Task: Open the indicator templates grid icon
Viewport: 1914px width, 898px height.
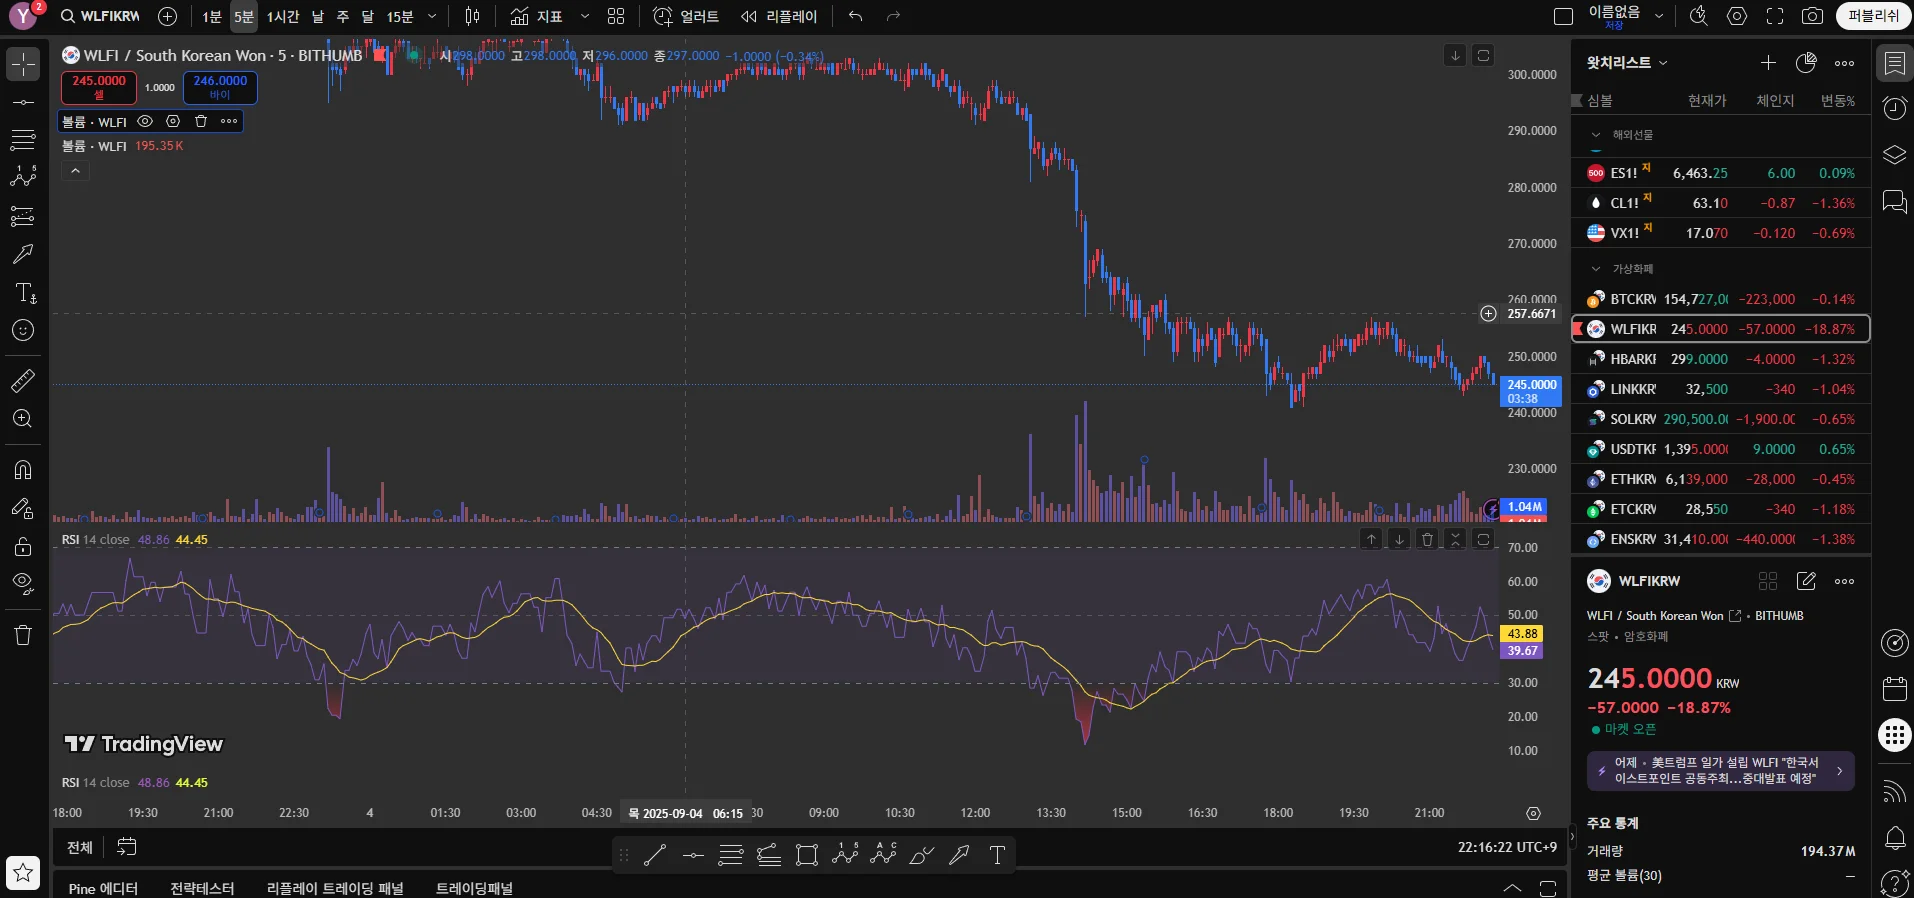Action: point(616,16)
